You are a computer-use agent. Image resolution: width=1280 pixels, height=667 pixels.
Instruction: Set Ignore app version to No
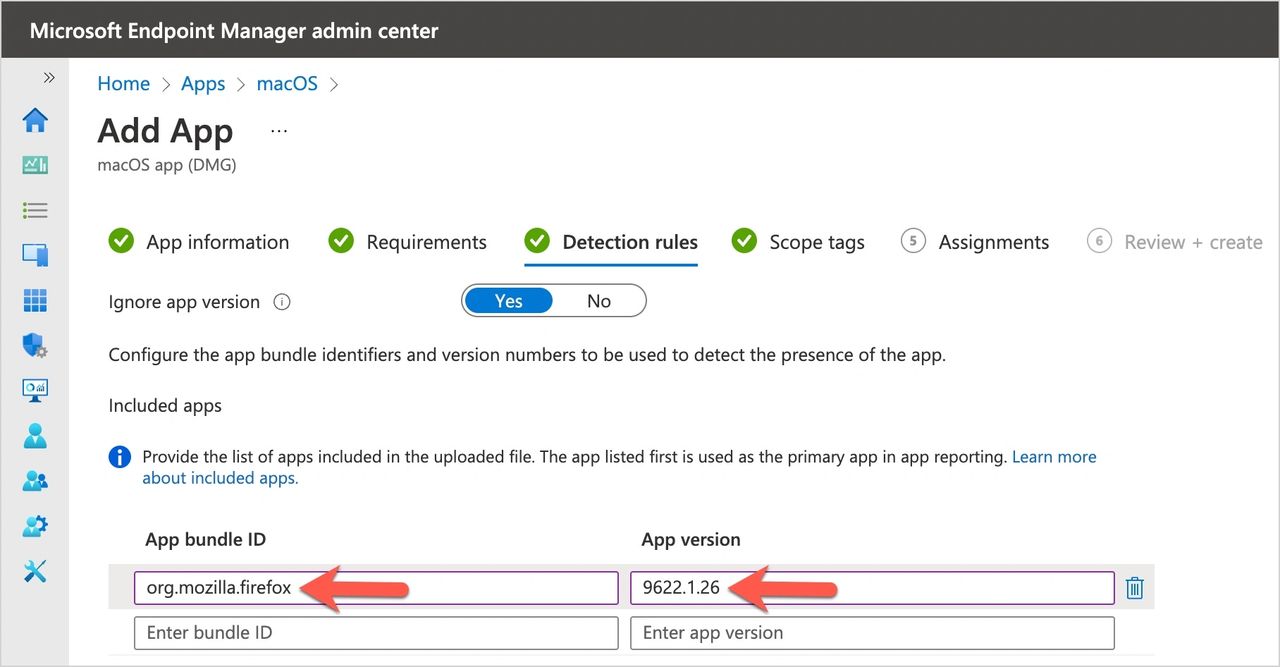pyautogui.click(x=598, y=301)
